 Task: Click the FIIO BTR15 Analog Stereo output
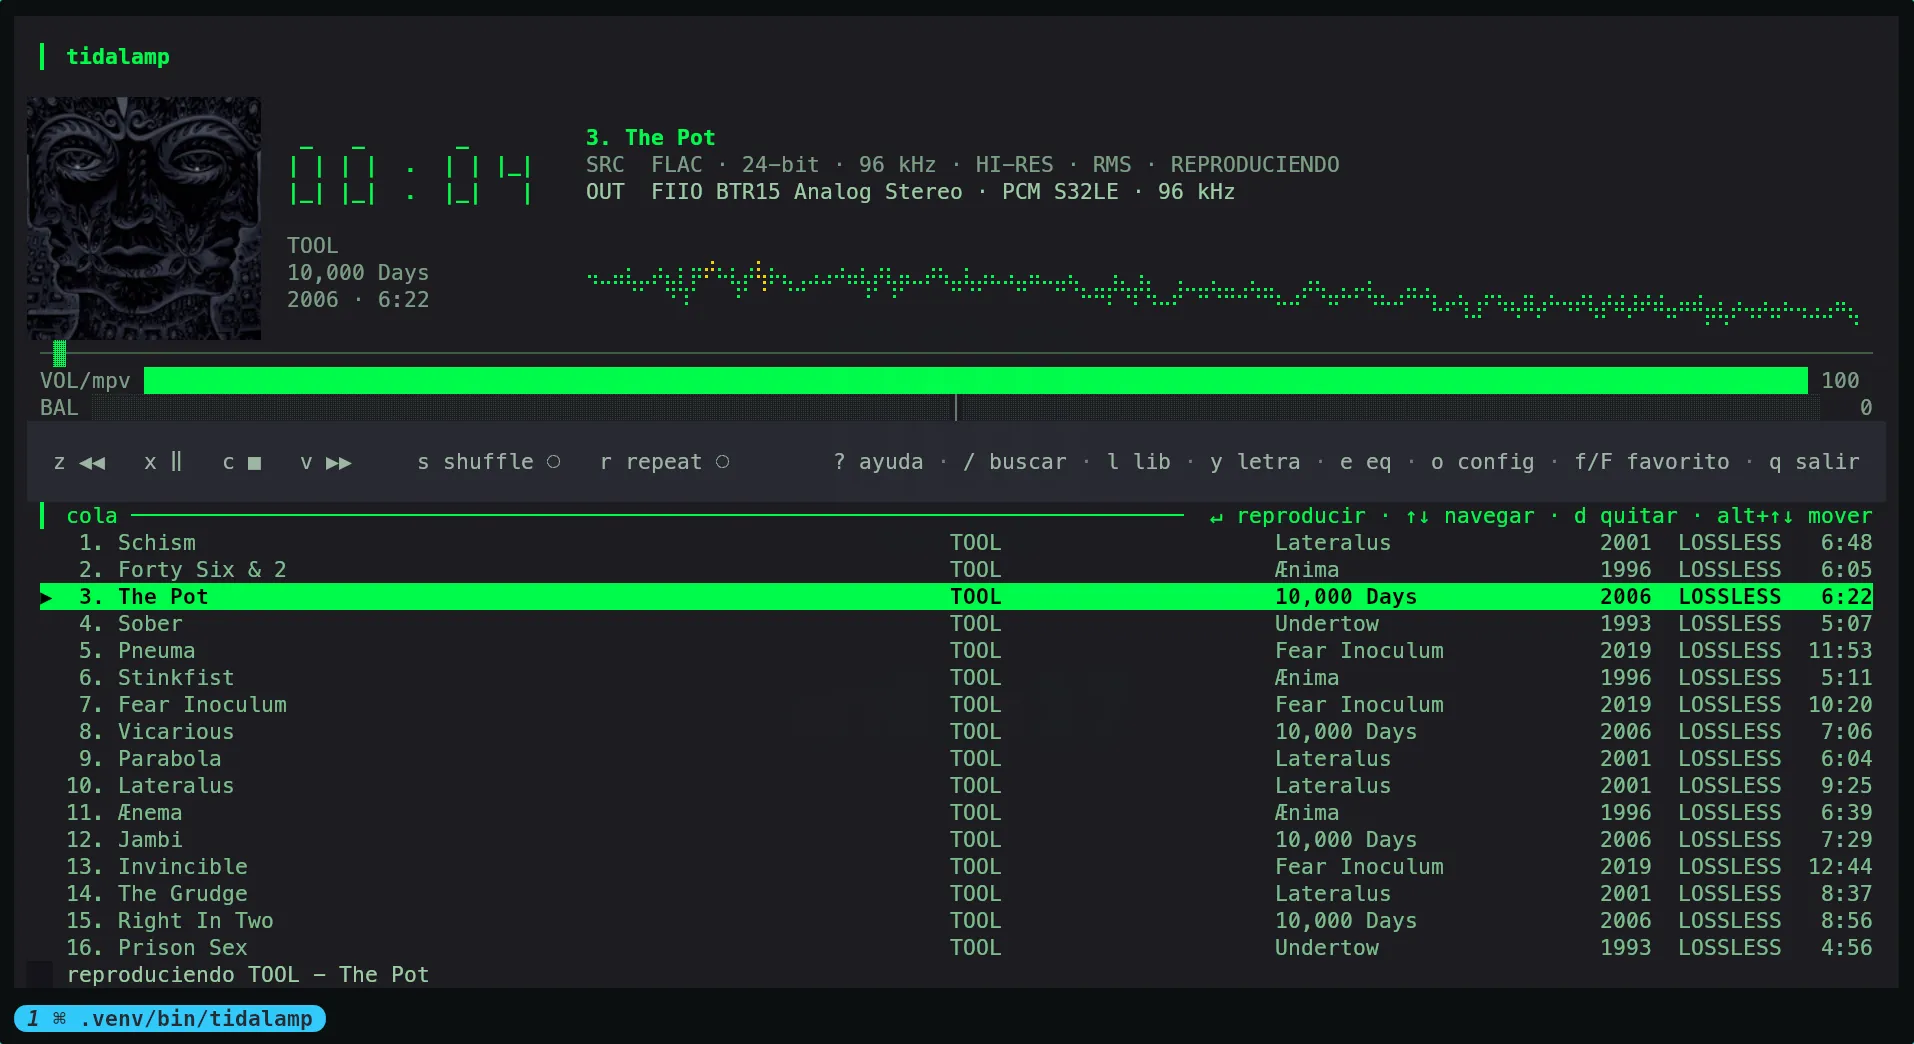[807, 192]
